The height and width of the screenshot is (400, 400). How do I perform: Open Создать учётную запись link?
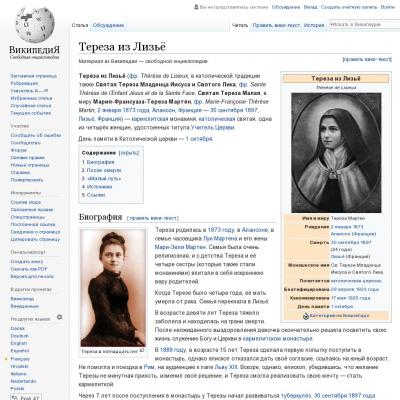(349, 7)
